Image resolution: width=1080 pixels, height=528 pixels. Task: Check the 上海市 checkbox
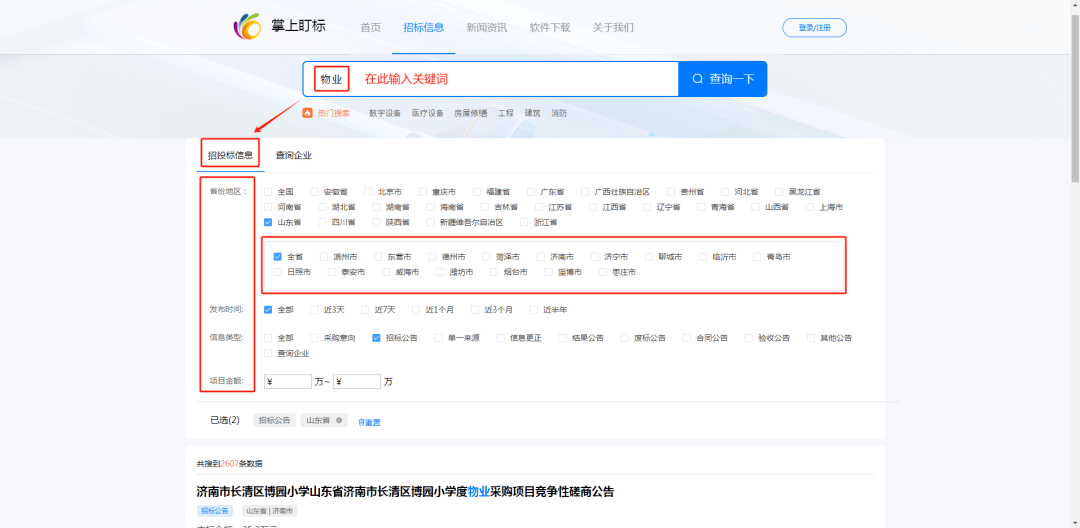(810, 207)
